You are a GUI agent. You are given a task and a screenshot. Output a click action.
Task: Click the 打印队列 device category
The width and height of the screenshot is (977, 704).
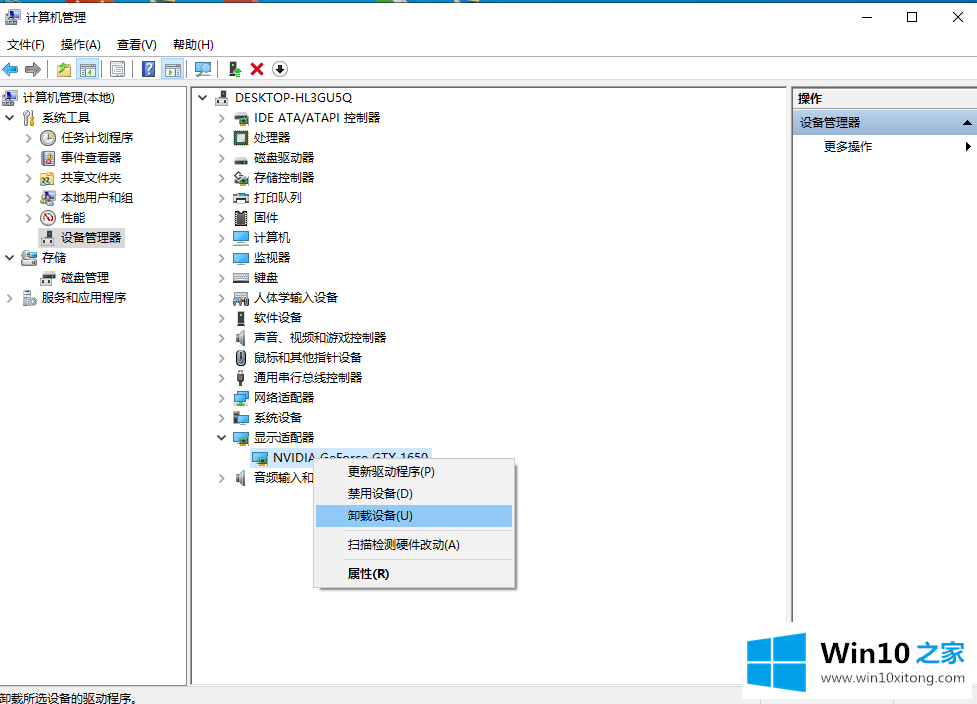click(277, 197)
